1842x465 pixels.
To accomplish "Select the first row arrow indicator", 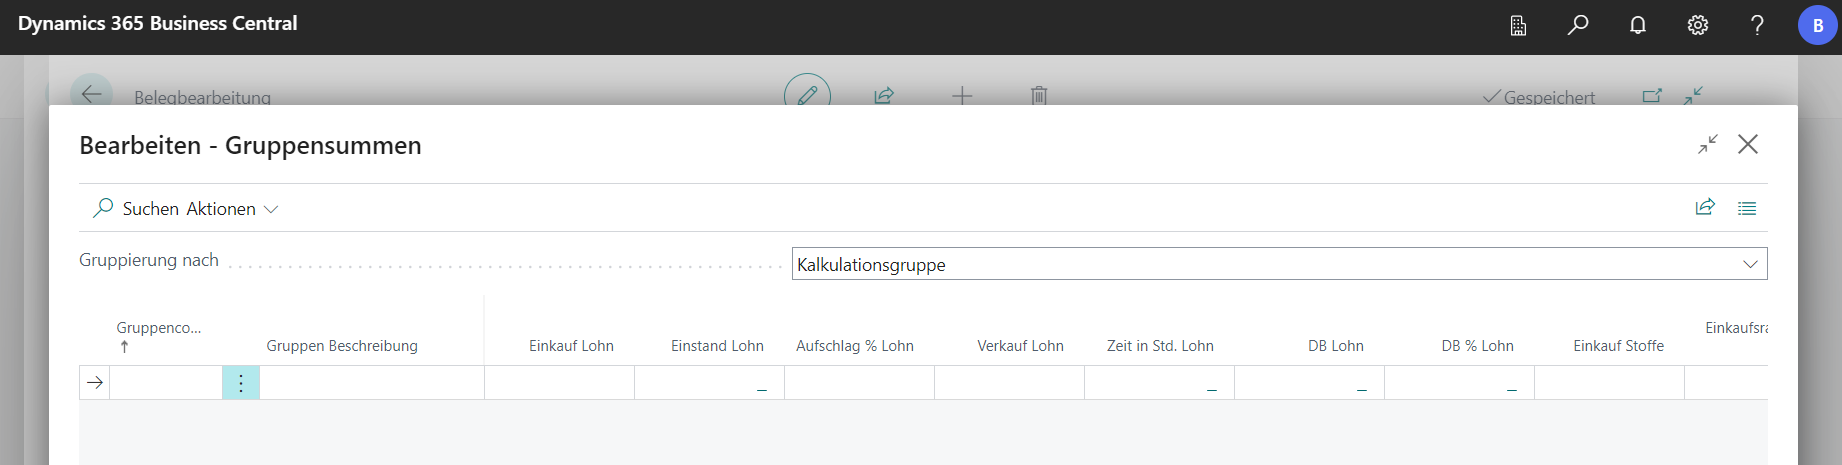I will point(95,383).
